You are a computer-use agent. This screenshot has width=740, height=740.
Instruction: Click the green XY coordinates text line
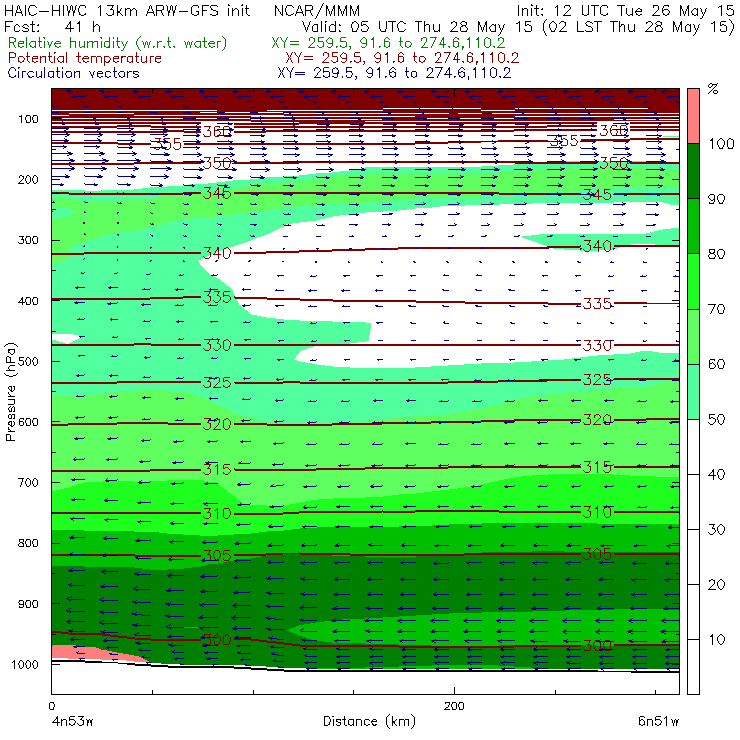pyautogui.click(x=388, y=43)
